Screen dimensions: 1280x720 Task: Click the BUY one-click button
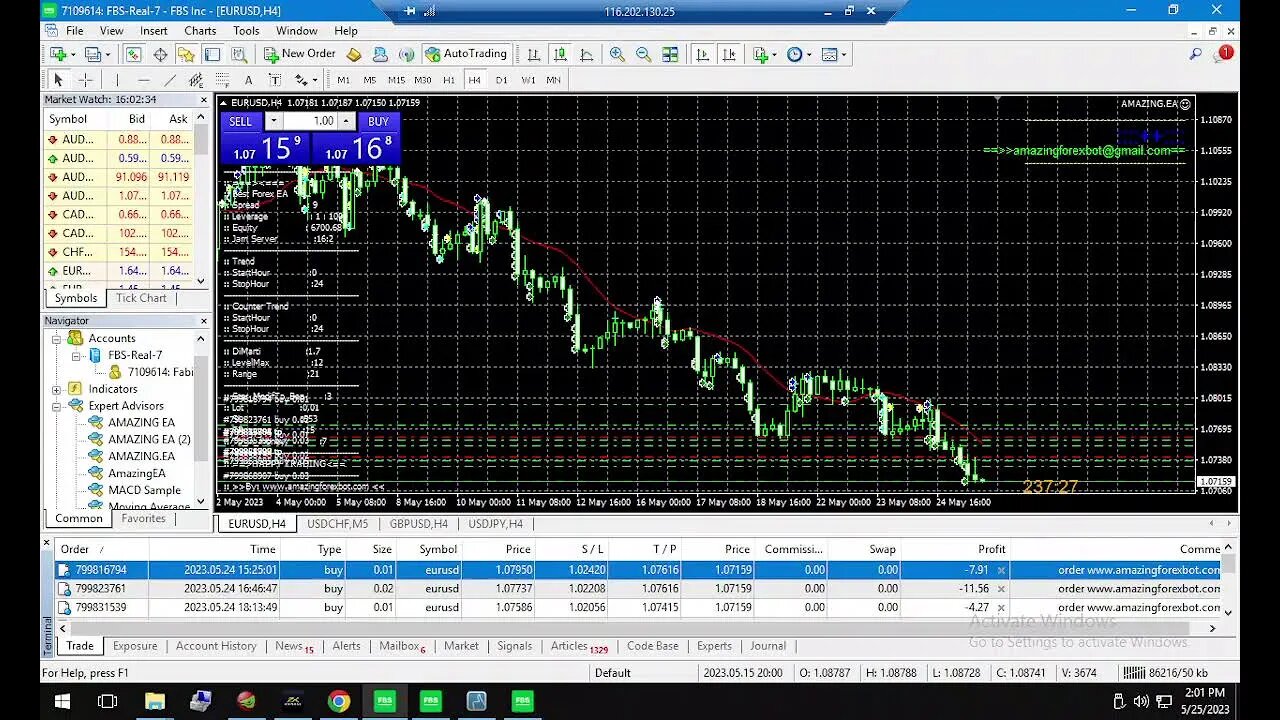coord(378,121)
